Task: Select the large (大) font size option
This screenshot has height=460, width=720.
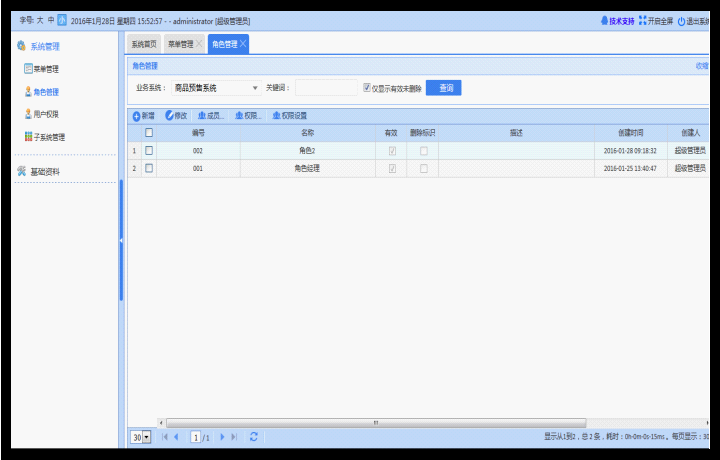Action: coord(40,20)
